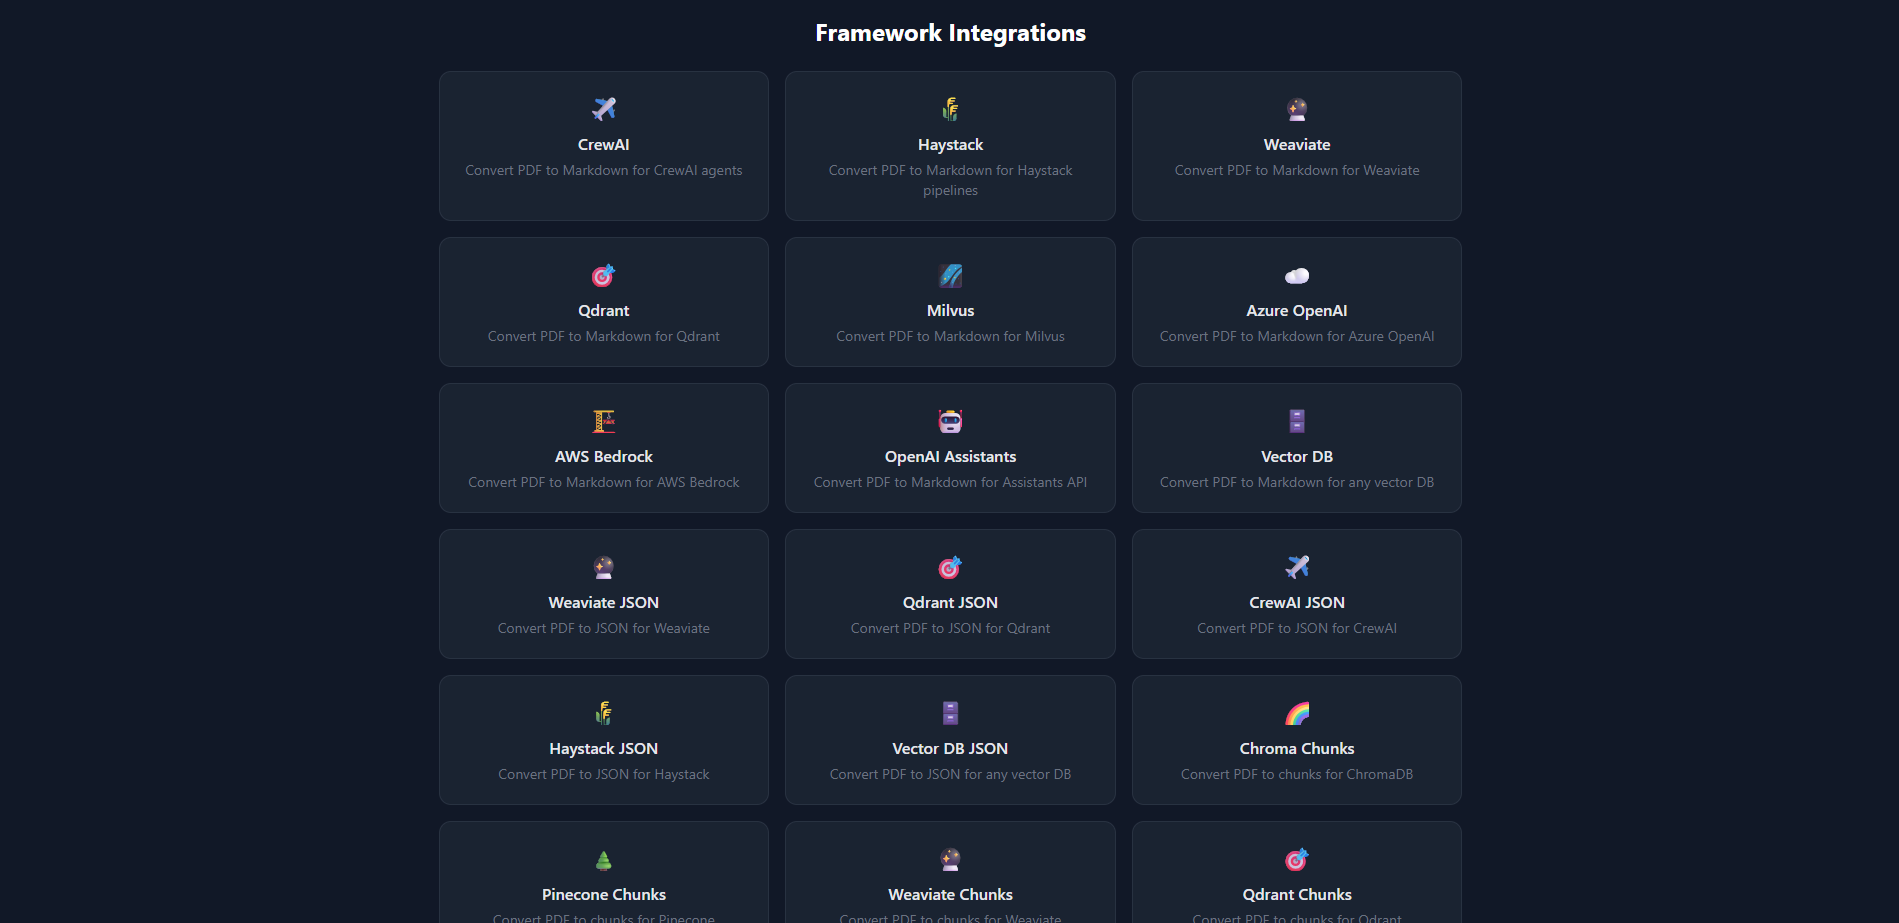Click the construction crane icon for AWS Bedrock
This screenshot has width=1899, height=923.
tap(604, 421)
